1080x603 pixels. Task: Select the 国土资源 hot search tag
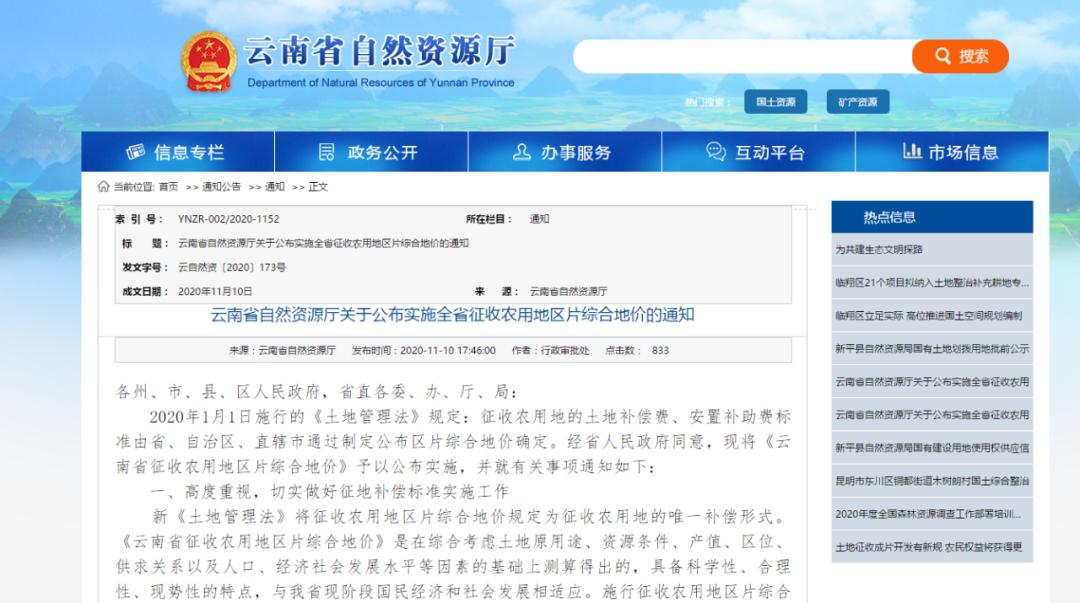775,102
